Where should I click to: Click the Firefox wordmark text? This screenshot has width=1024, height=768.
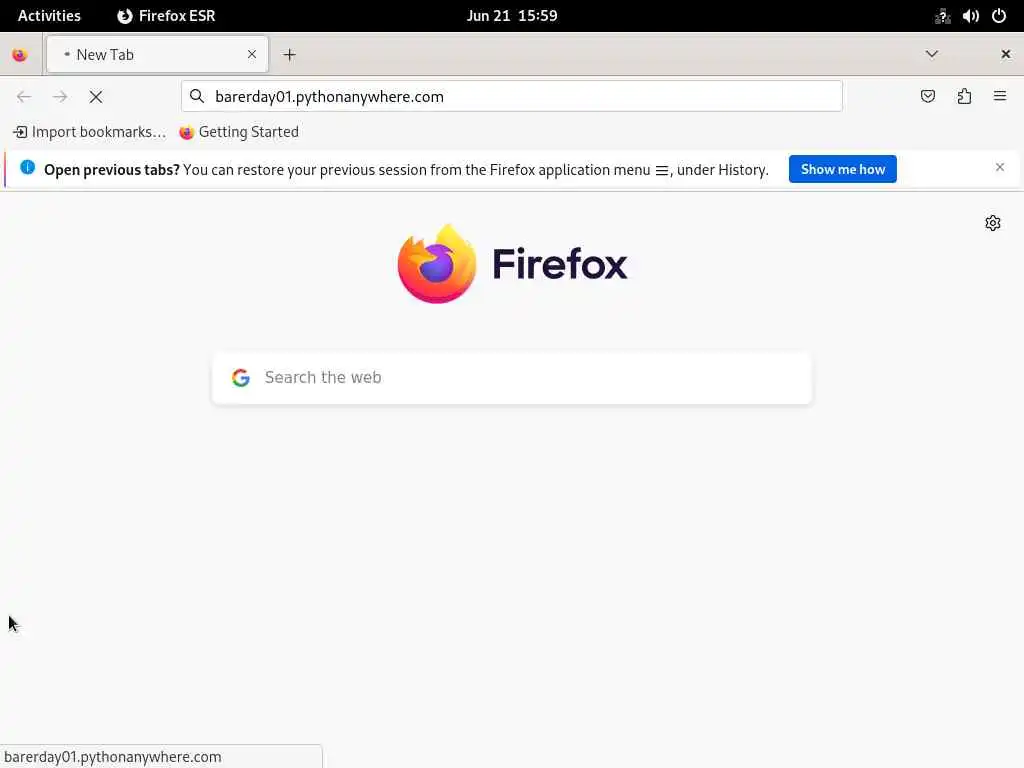(560, 264)
